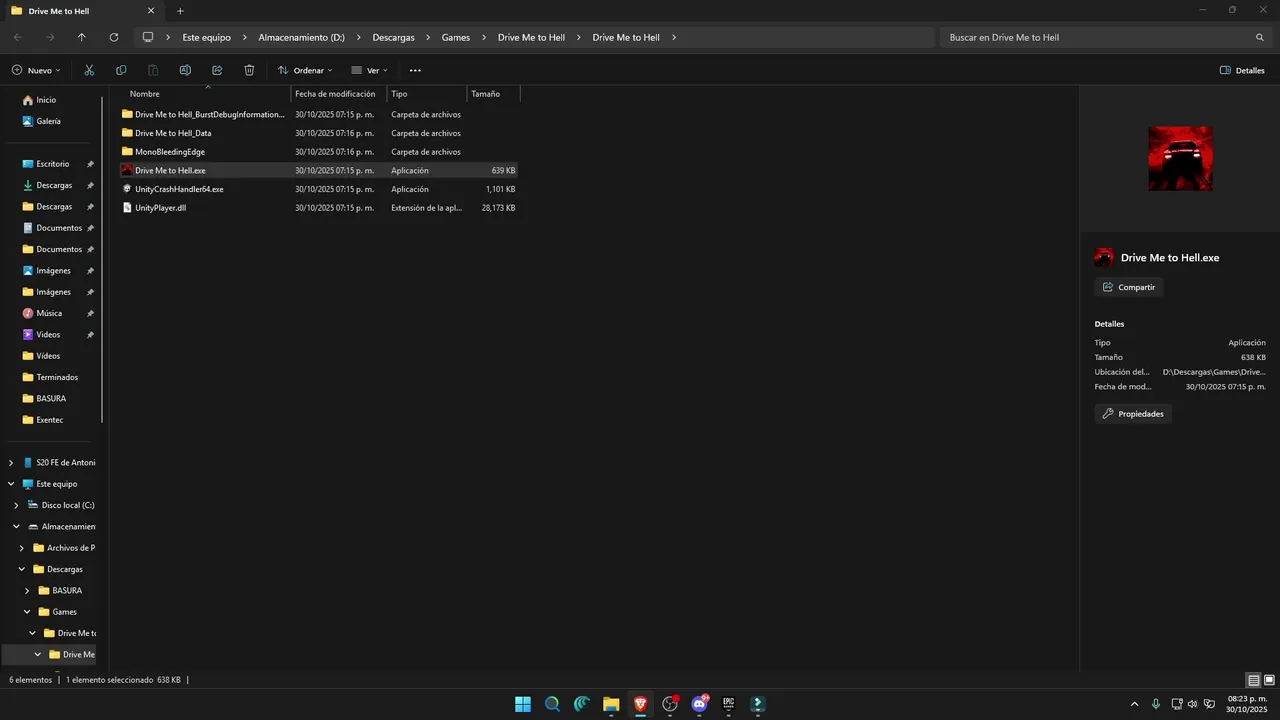Collapse the Almacenamien drive tree node
This screenshot has height=720, width=1280.
click(x=16, y=527)
